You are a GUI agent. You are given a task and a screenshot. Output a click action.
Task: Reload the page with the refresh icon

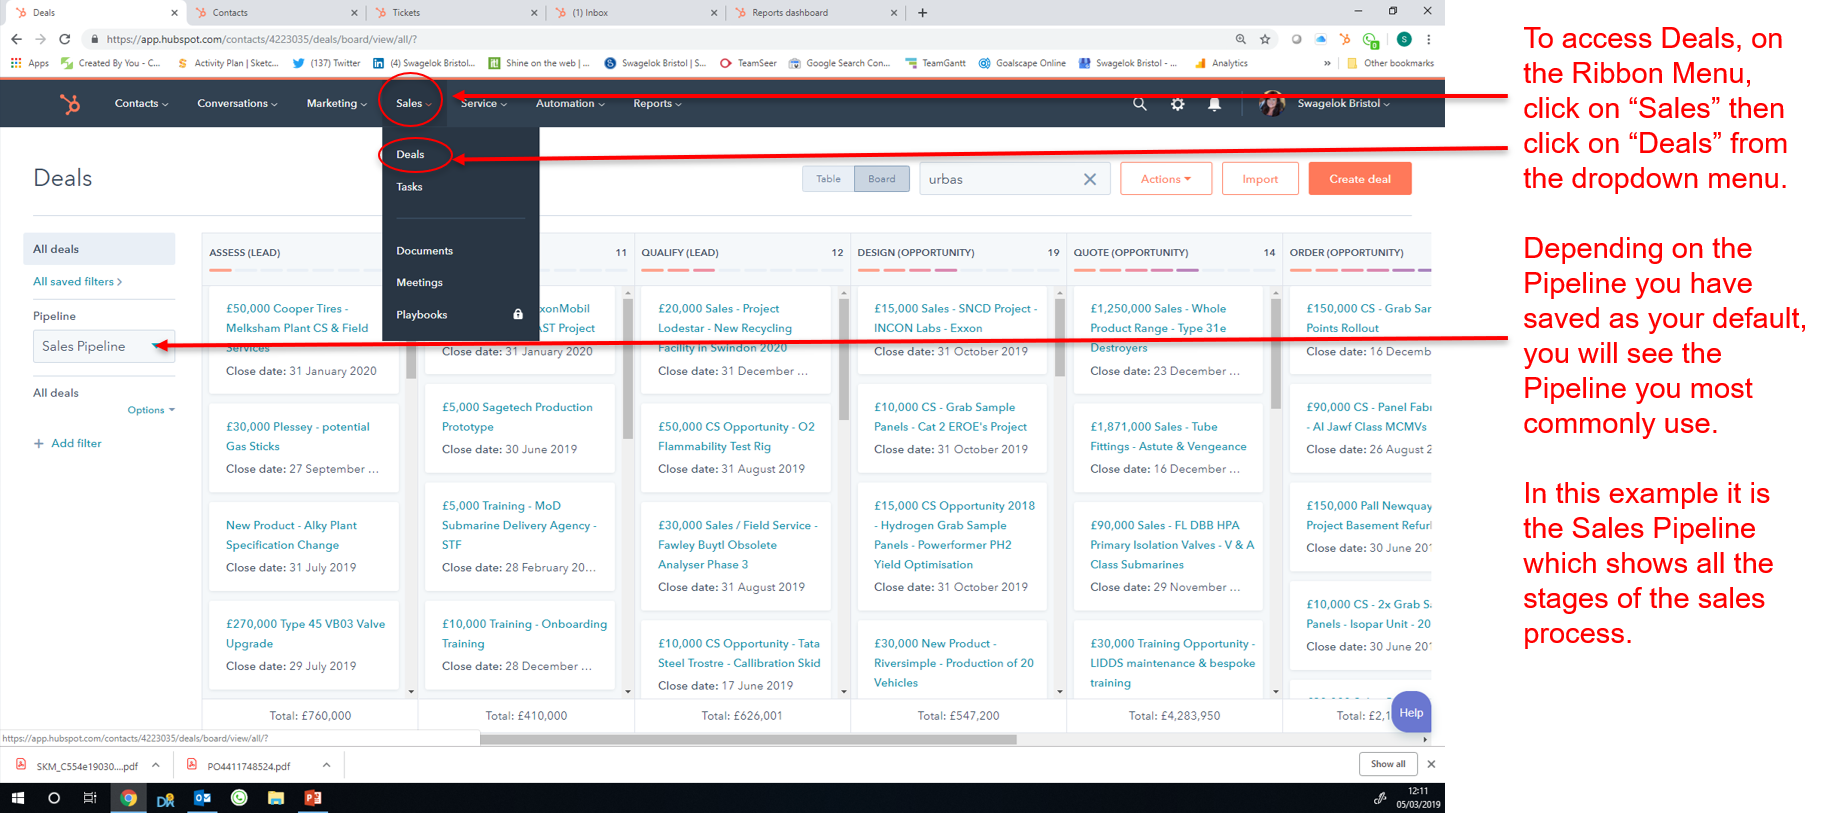coord(64,39)
